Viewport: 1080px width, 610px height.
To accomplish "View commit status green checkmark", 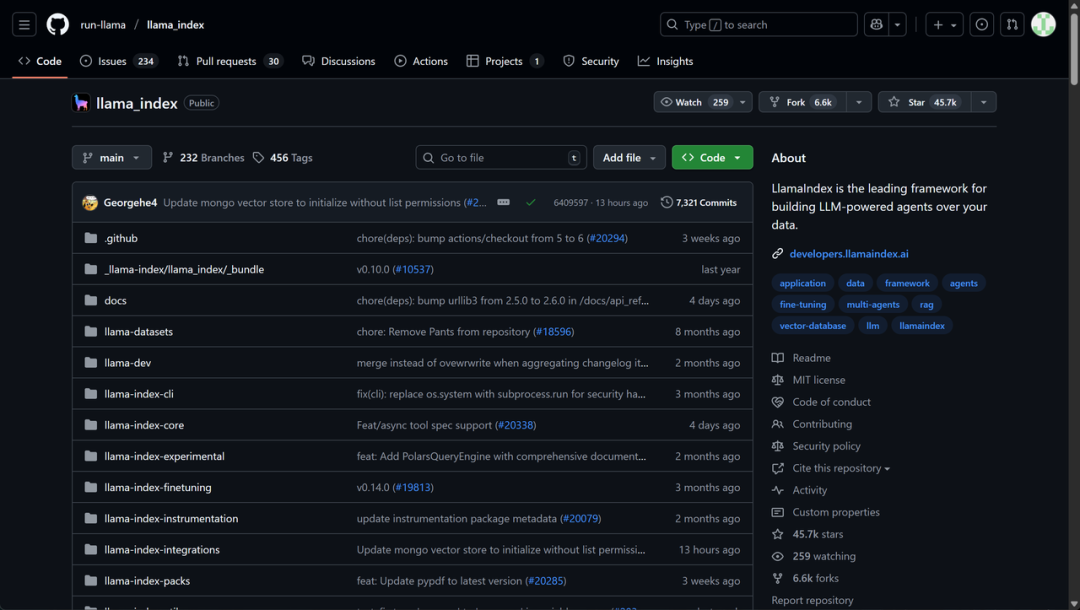I will 530,202.
